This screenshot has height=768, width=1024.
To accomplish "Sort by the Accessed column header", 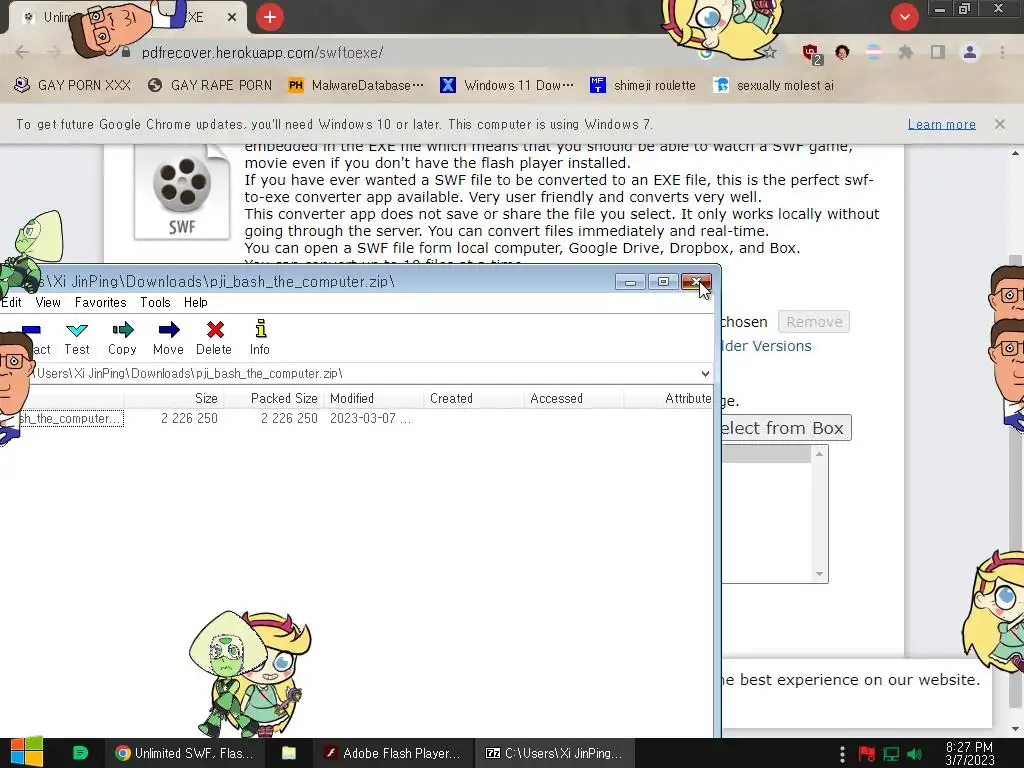I will pos(573,398).
